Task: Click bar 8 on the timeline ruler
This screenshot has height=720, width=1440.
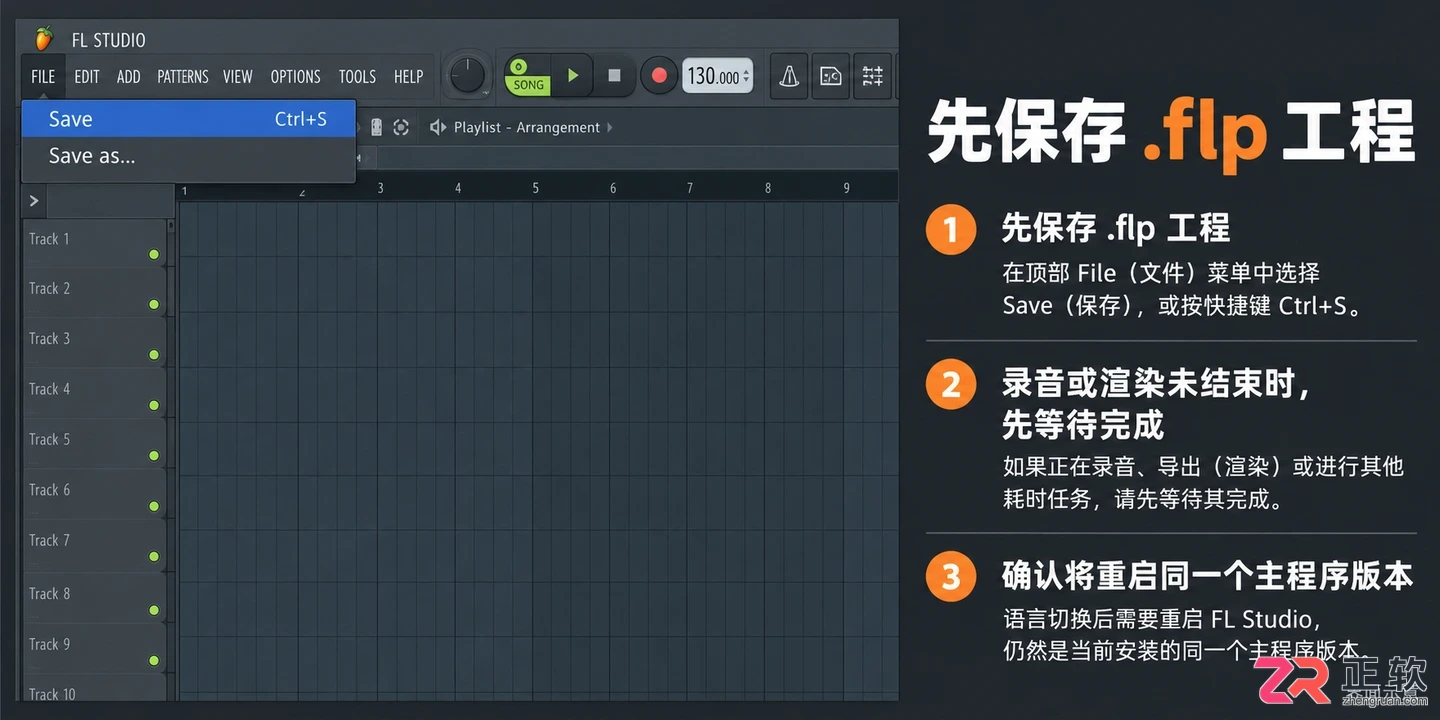Action: point(768,188)
